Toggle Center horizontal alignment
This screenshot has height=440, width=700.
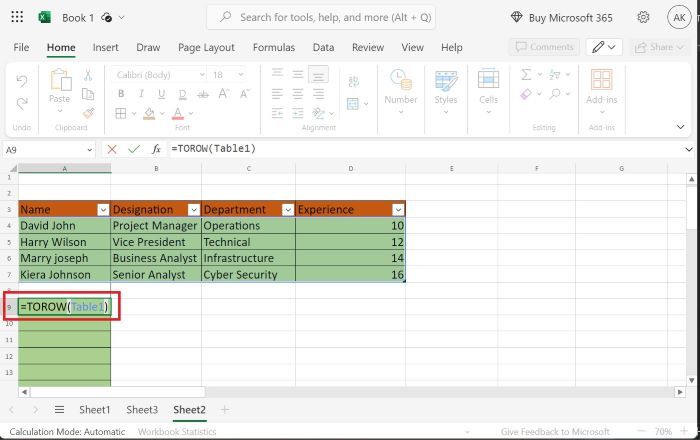click(x=298, y=94)
